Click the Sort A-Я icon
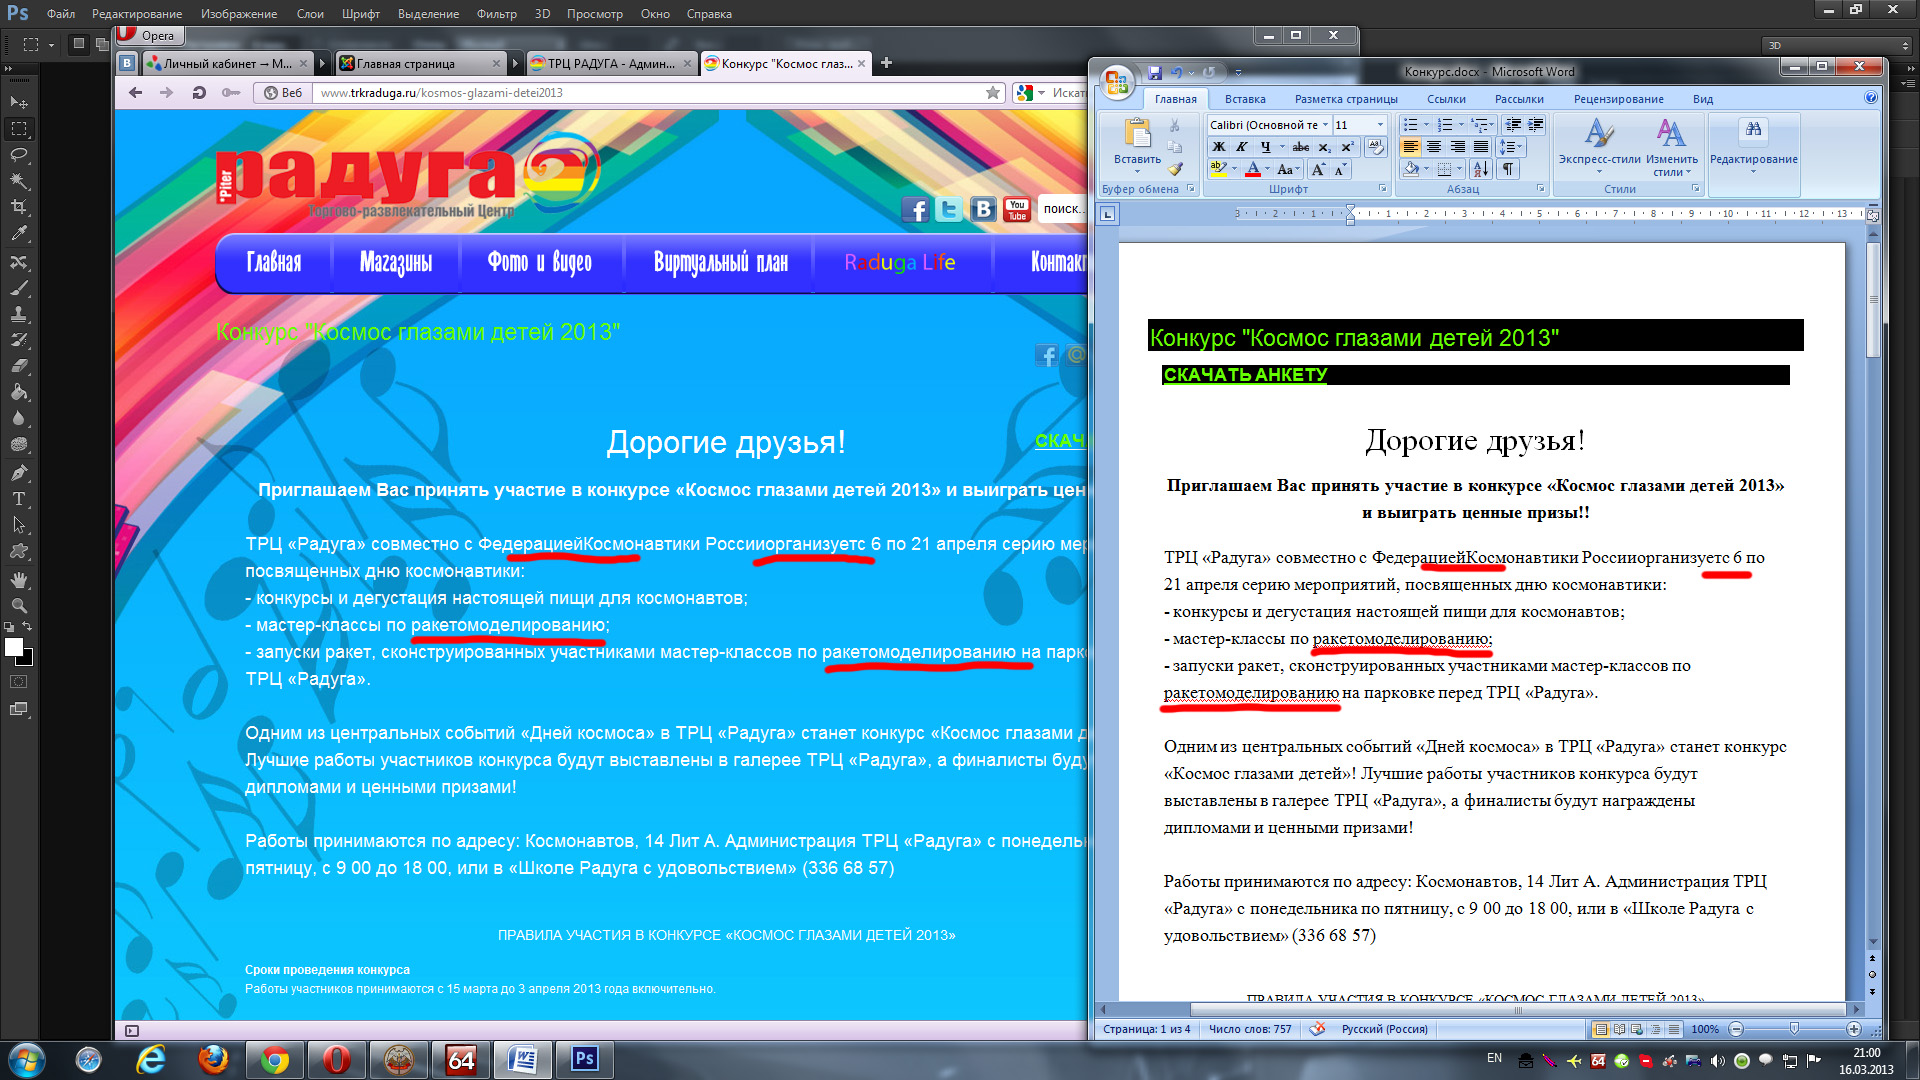The height and width of the screenshot is (1080, 1920). click(1481, 169)
